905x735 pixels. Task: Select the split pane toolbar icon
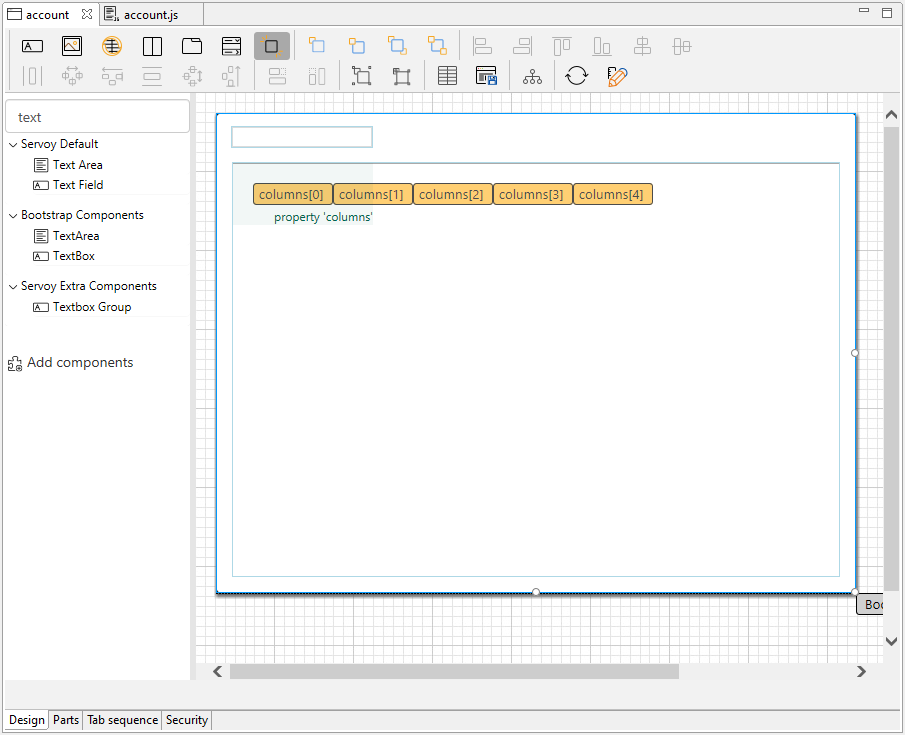(x=152, y=46)
